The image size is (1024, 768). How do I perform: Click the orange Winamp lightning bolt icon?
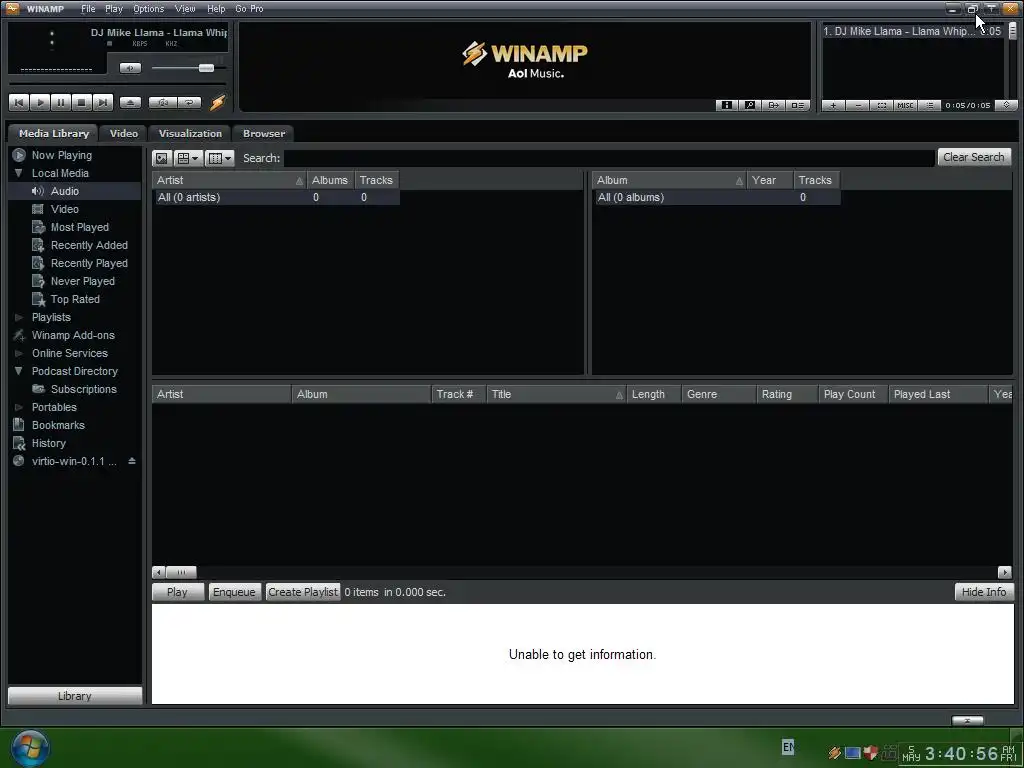tap(217, 103)
